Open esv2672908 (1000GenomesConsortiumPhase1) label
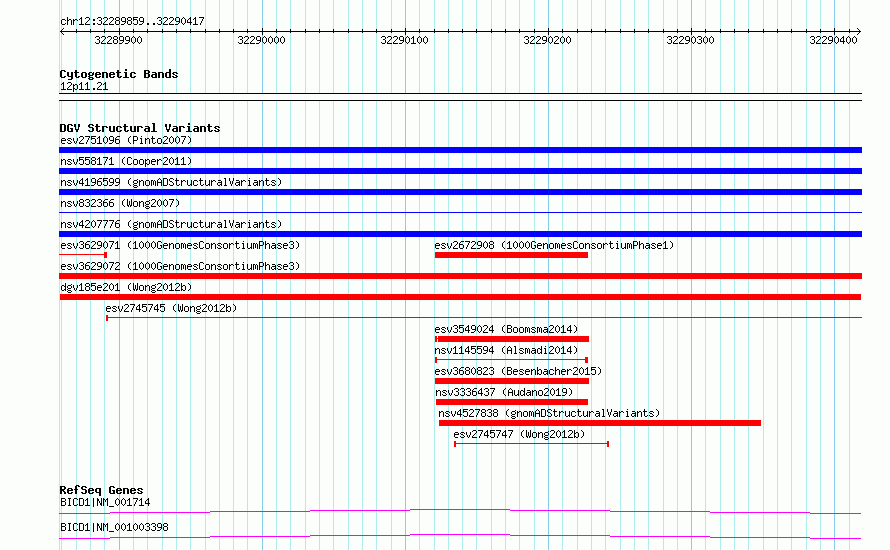This screenshot has width=890, height=550. coord(554,245)
